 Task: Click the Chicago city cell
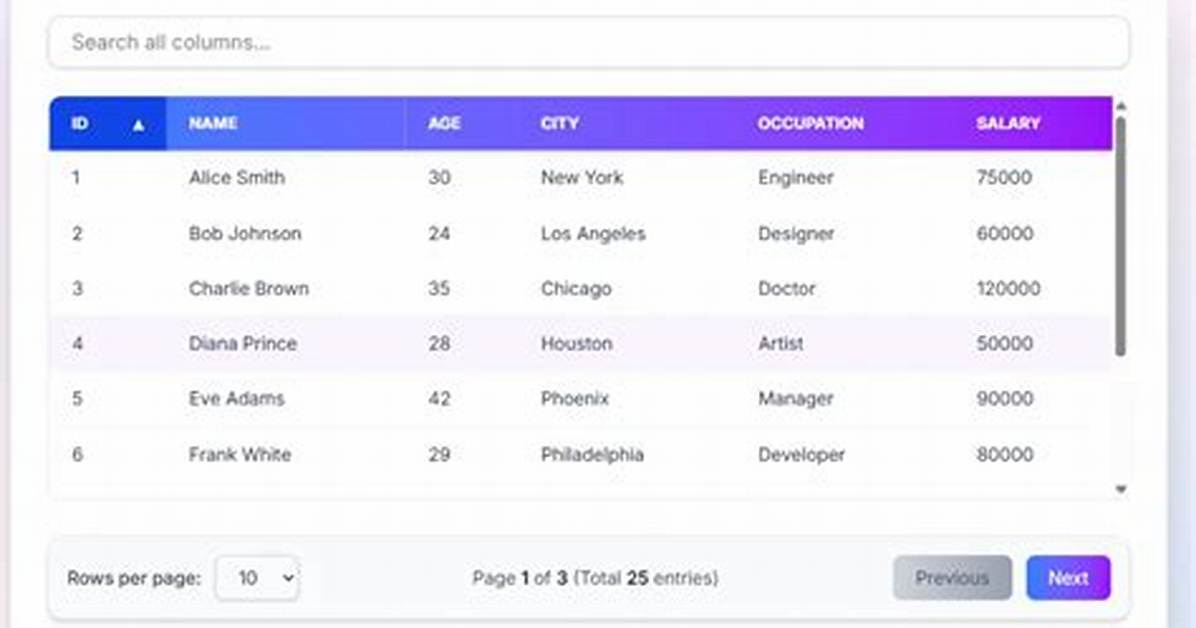(576, 288)
